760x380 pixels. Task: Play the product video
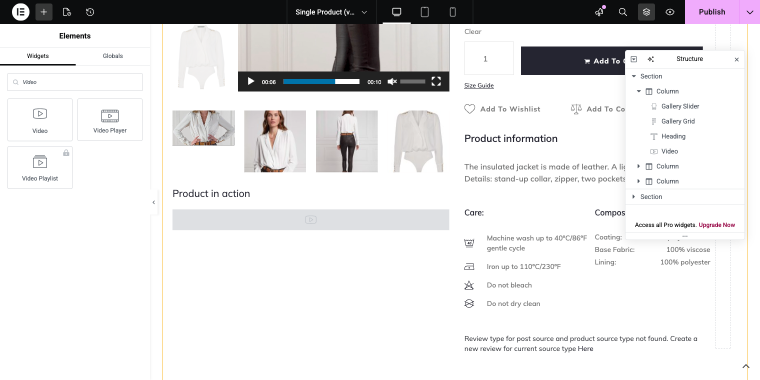(x=251, y=81)
